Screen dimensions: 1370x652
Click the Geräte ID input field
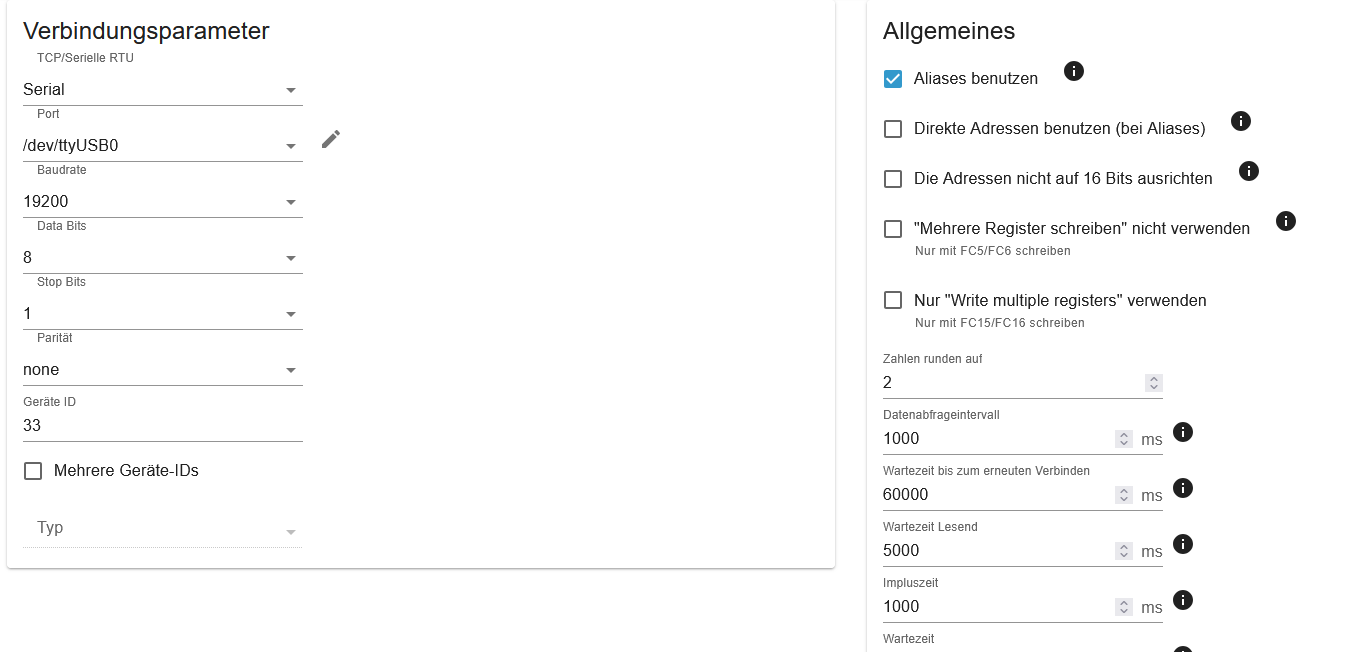(162, 426)
